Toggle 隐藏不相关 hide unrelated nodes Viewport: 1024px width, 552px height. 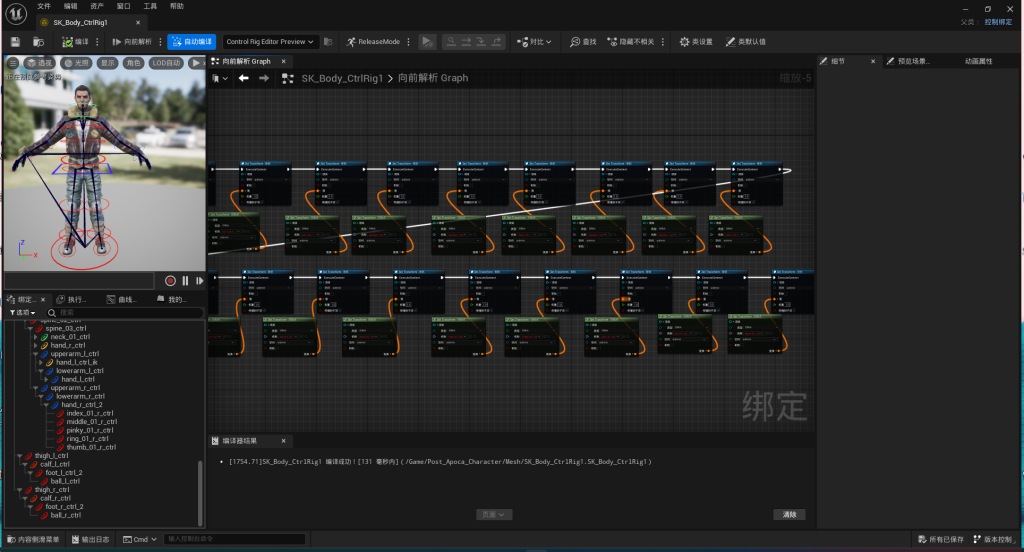point(631,42)
